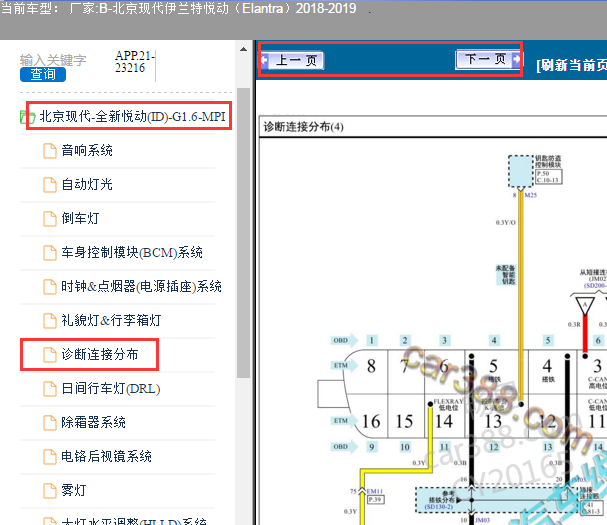Click OBD connector pin 8
The image size is (607, 525).
click(x=371, y=366)
